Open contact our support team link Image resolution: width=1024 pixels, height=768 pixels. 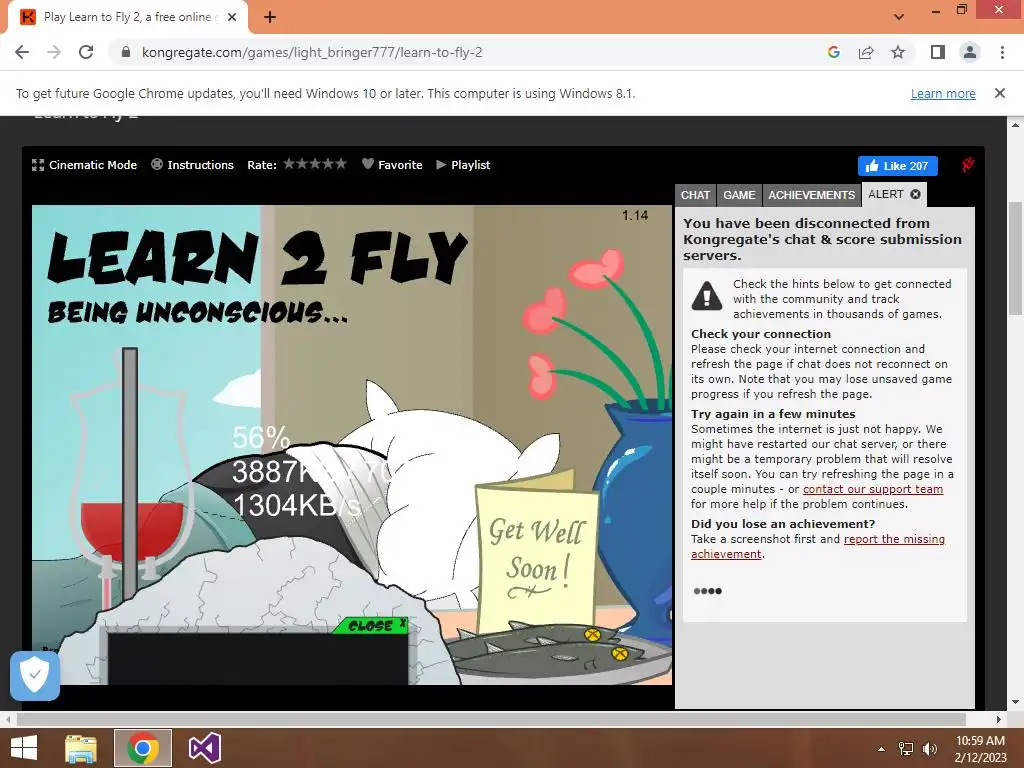[872, 489]
